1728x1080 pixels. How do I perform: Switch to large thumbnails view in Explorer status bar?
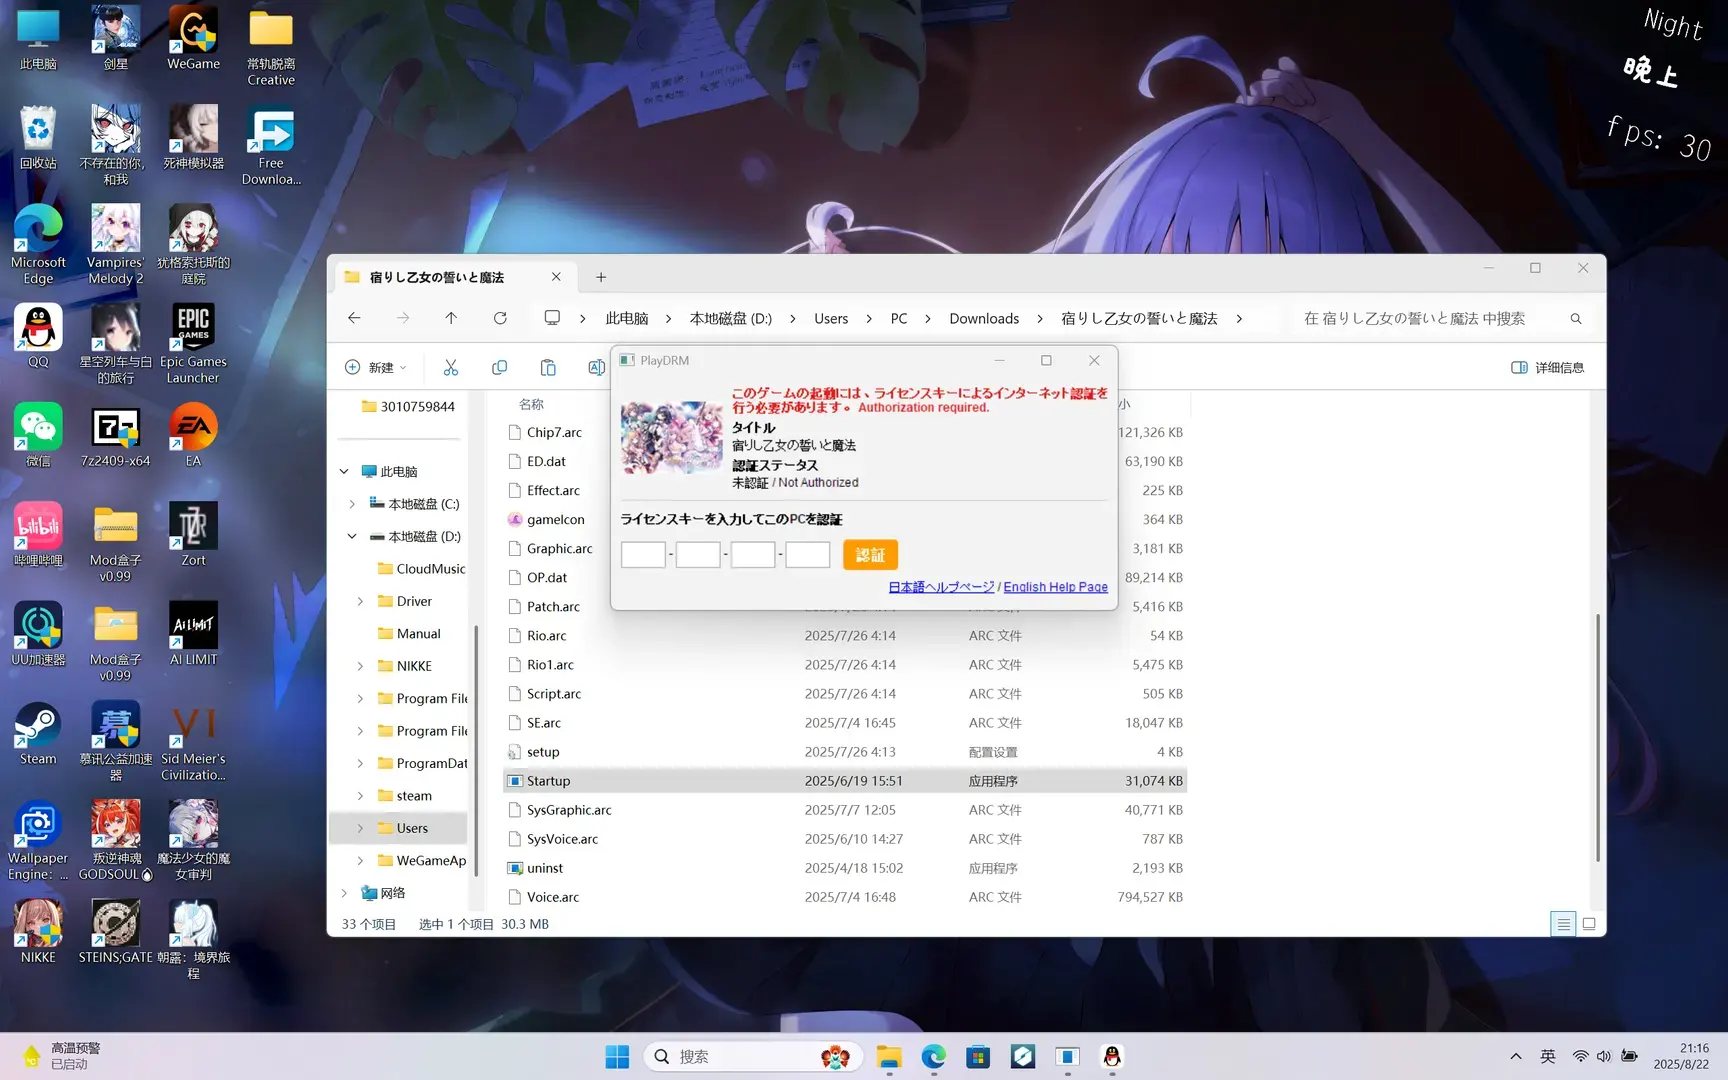tap(1589, 924)
